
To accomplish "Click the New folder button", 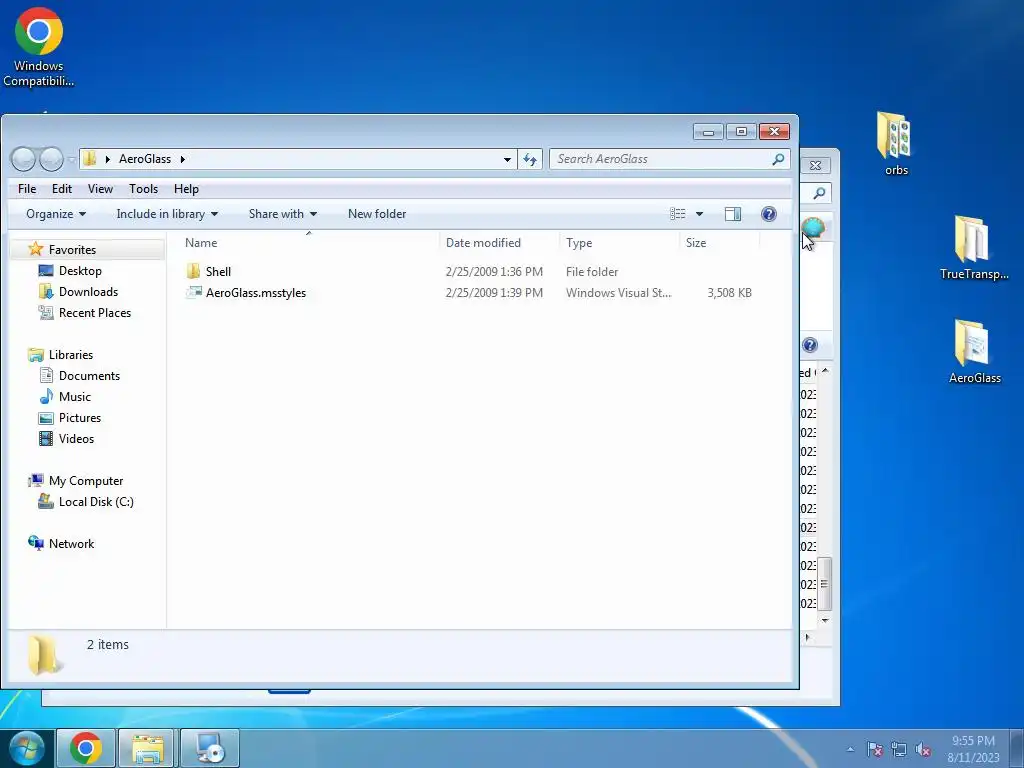I will click(377, 214).
